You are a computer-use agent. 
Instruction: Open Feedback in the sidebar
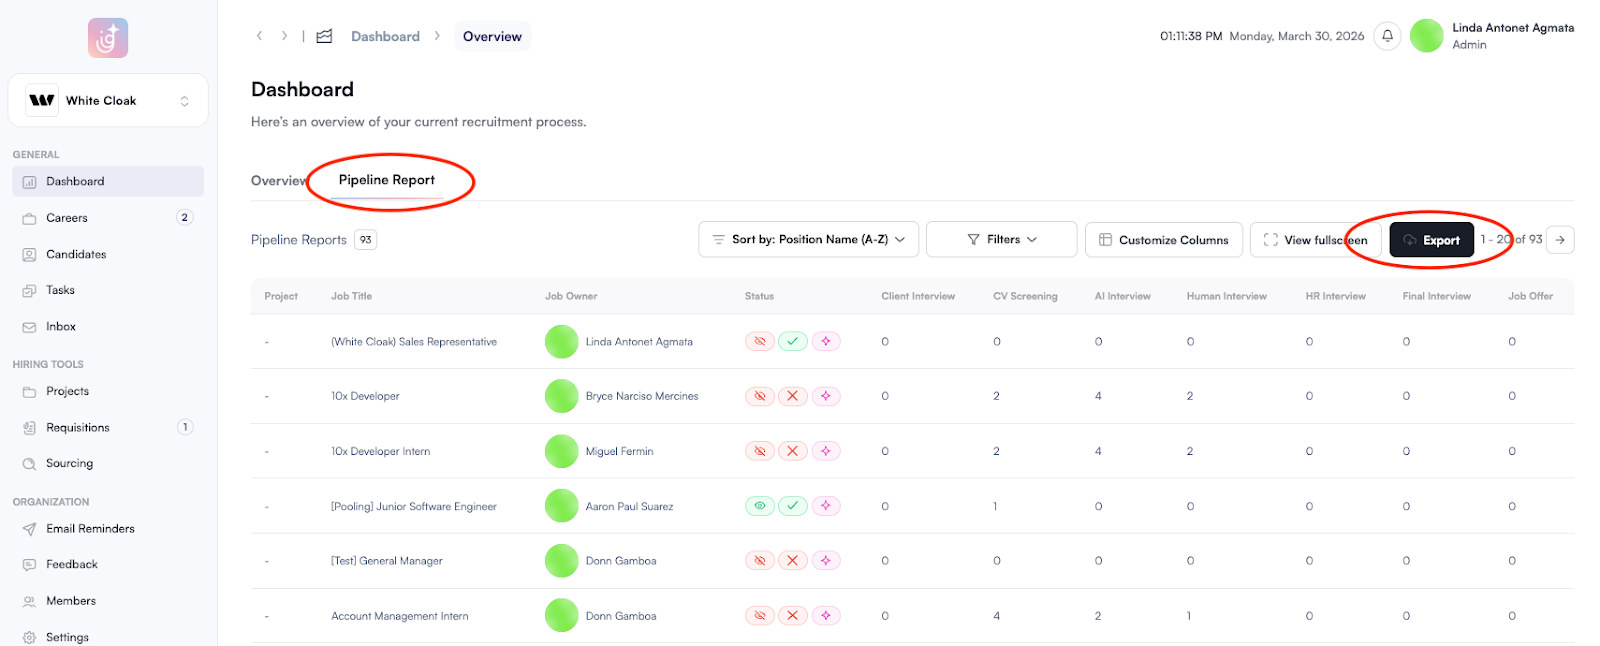[x=108, y=564]
